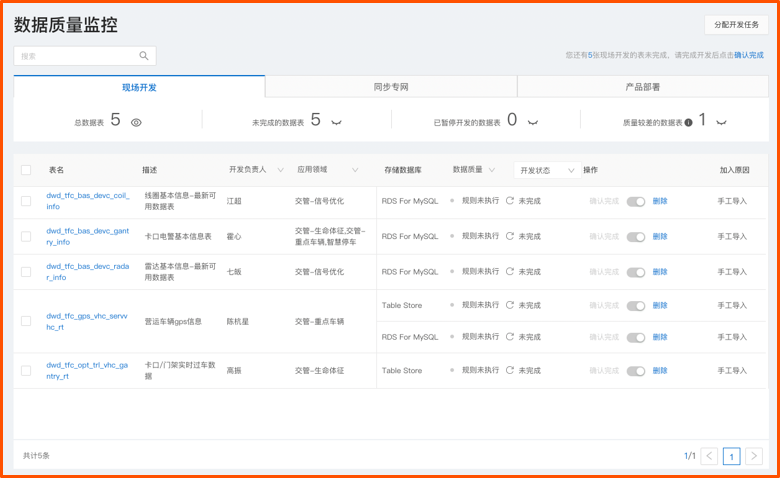Check the dwd_tfc_bas_devc_radar_info row checkbox
This screenshot has height=478, width=780.
coord(26,272)
